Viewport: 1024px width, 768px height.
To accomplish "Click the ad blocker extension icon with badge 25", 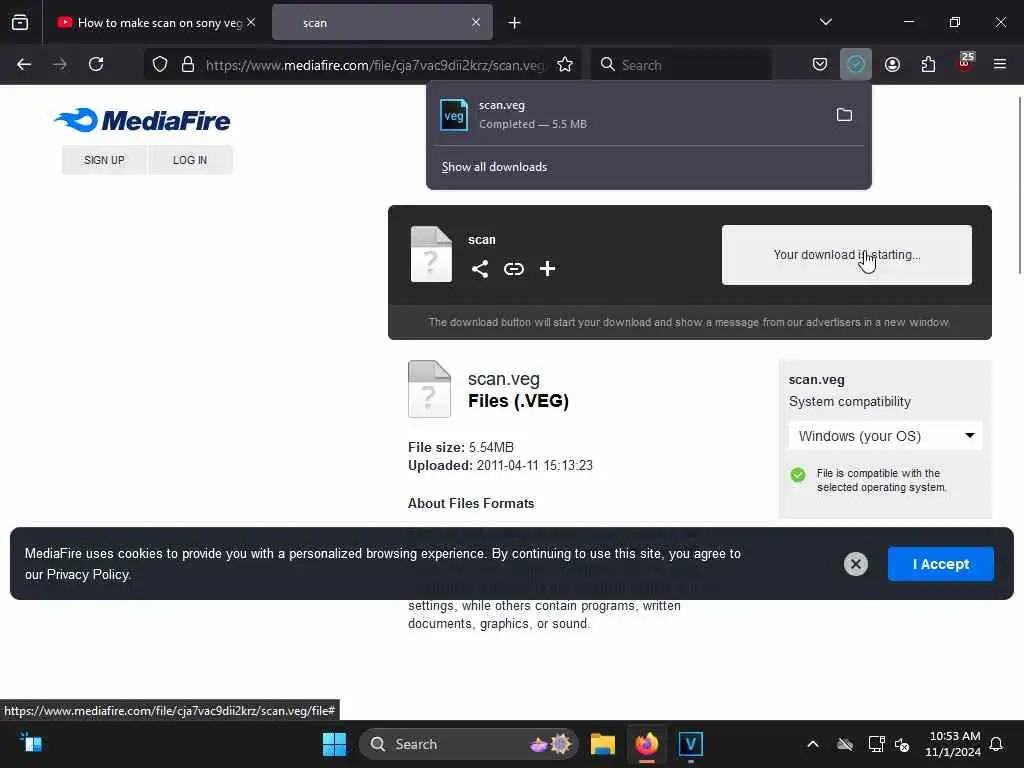I will pos(965,63).
